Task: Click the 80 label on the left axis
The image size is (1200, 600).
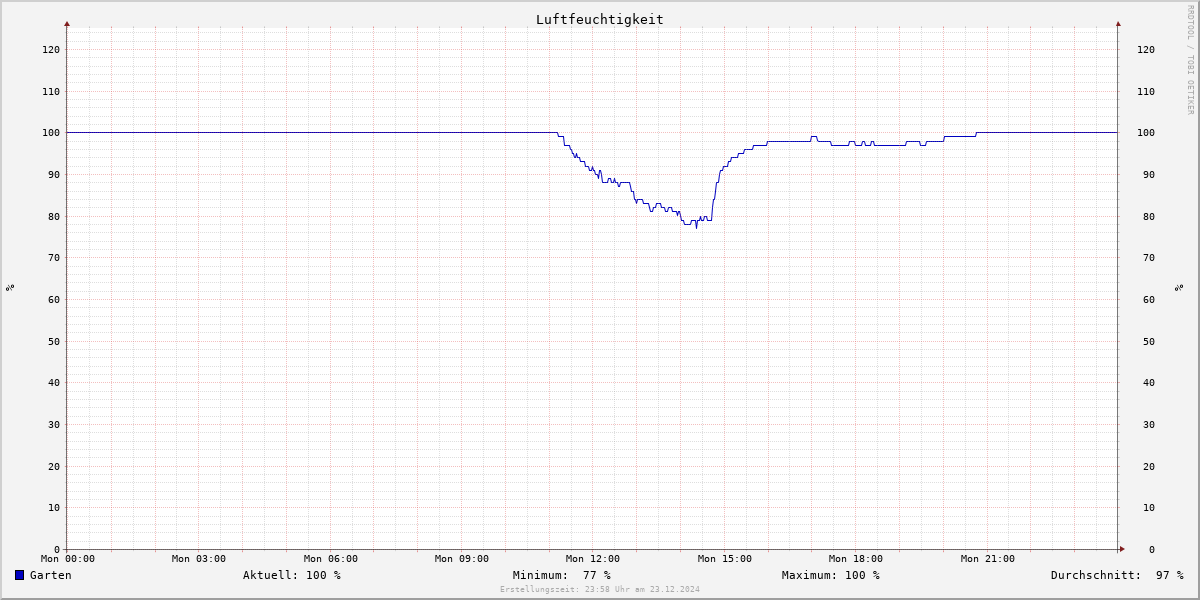Action: pyautogui.click(x=54, y=216)
